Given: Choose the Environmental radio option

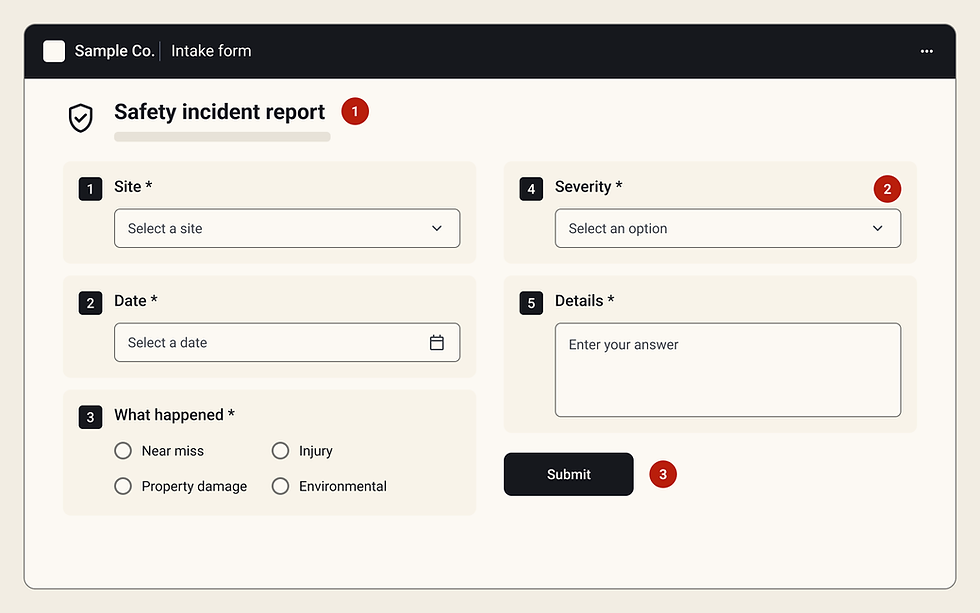Looking at the screenshot, I should coord(281,486).
